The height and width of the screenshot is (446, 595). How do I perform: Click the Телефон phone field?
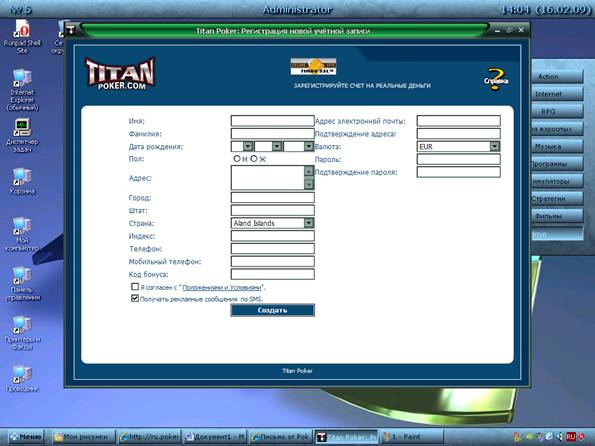(x=272, y=249)
